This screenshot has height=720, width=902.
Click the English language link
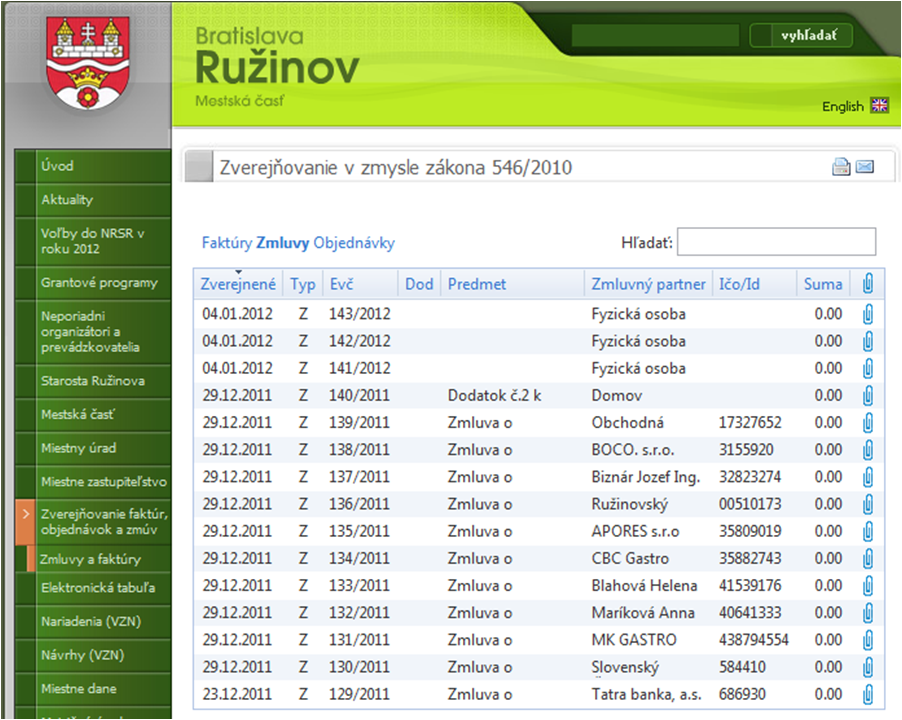[842, 107]
